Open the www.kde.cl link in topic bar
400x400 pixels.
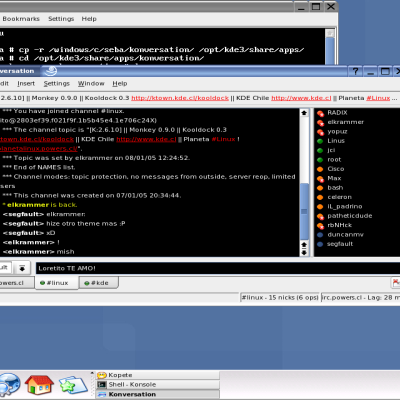click(301, 98)
